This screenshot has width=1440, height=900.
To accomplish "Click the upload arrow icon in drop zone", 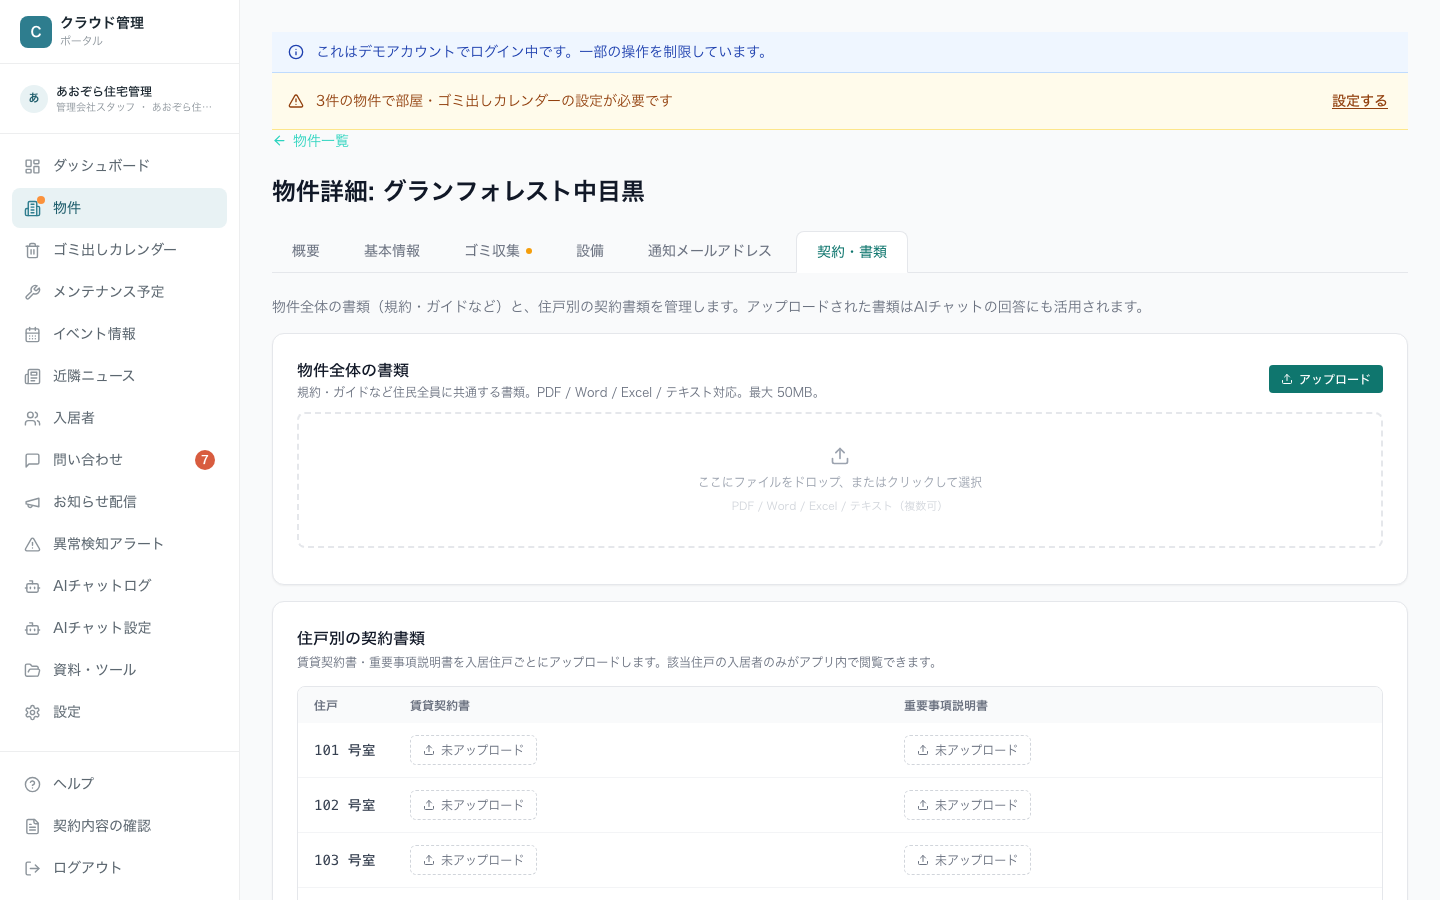I will pyautogui.click(x=840, y=456).
